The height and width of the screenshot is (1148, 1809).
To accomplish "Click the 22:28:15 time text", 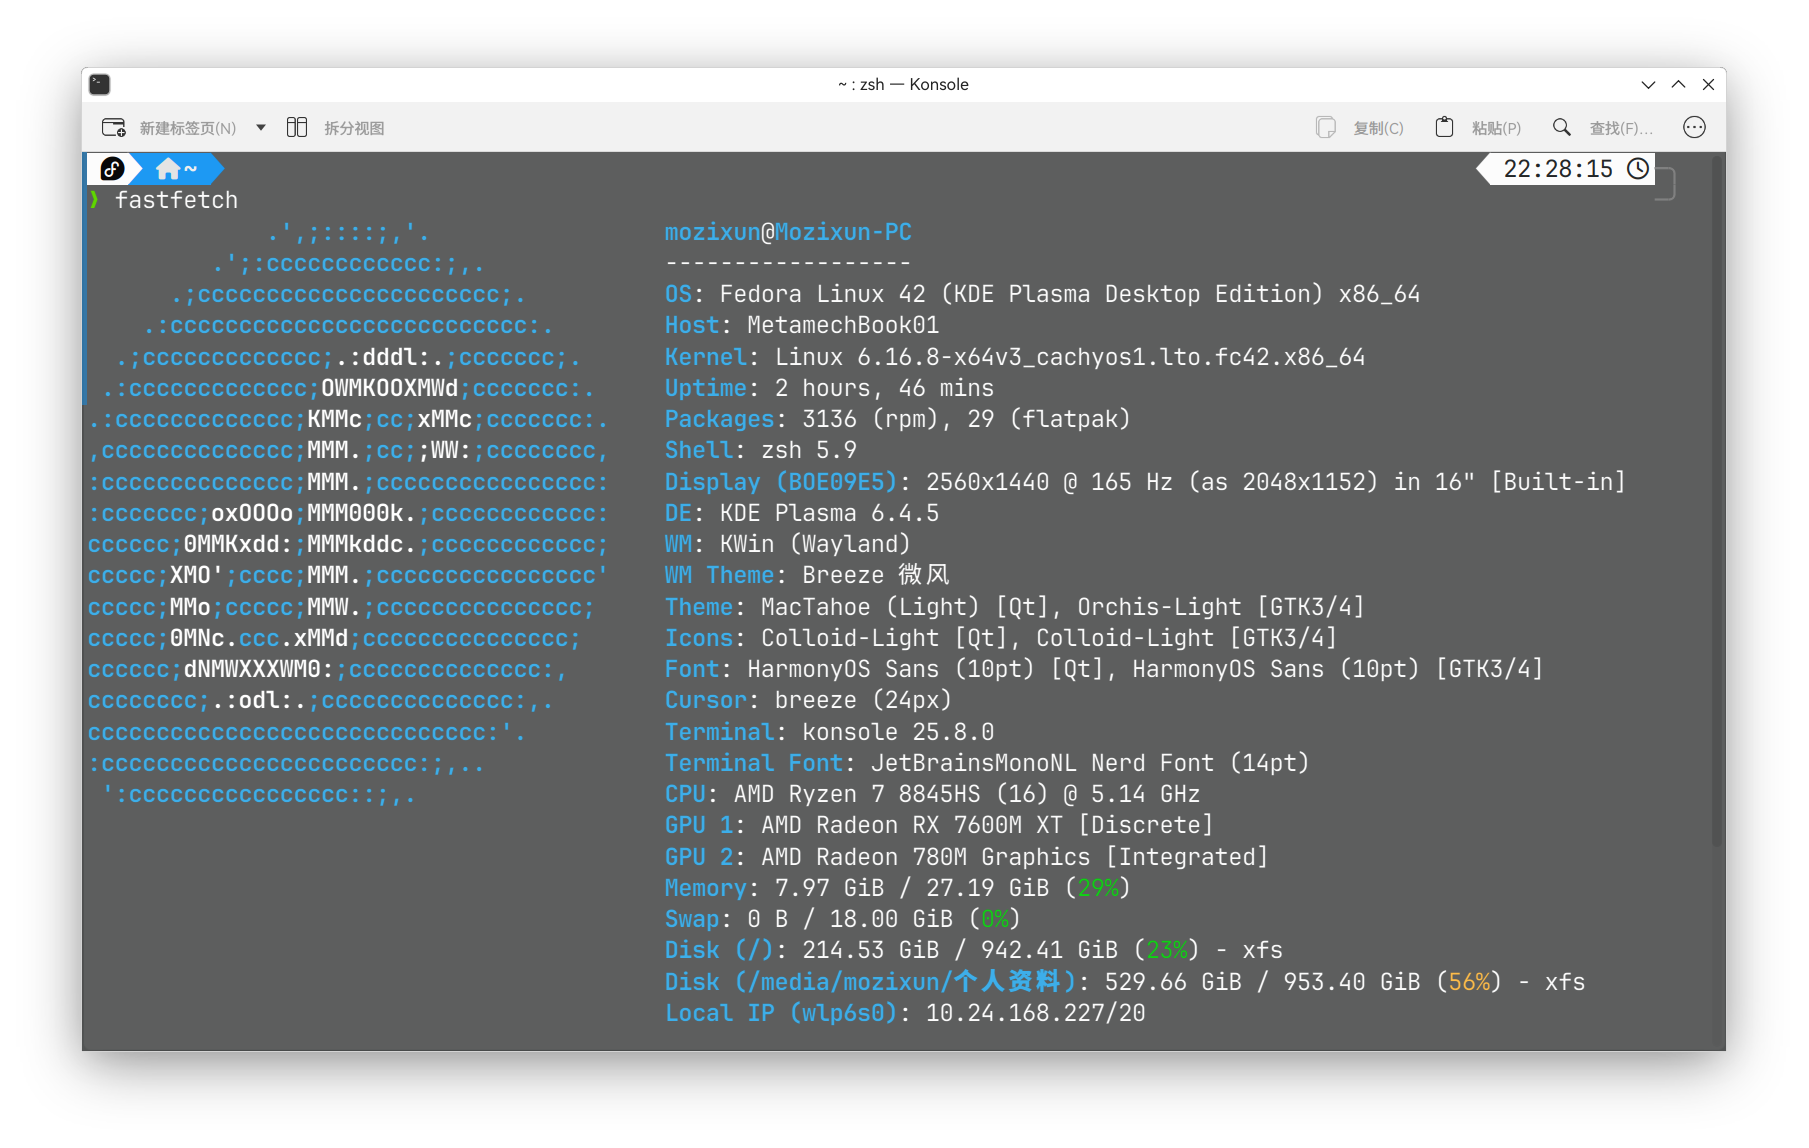I will pyautogui.click(x=1558, y=169).
